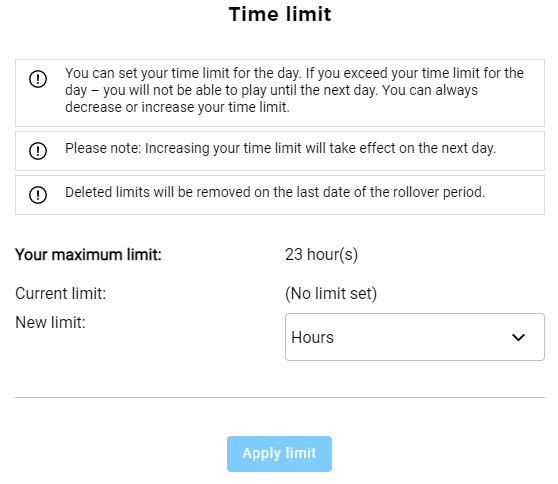This screenshot has height=484, width=558.
Task: Select the '(No limit set)' text
Action: point(331,294)
